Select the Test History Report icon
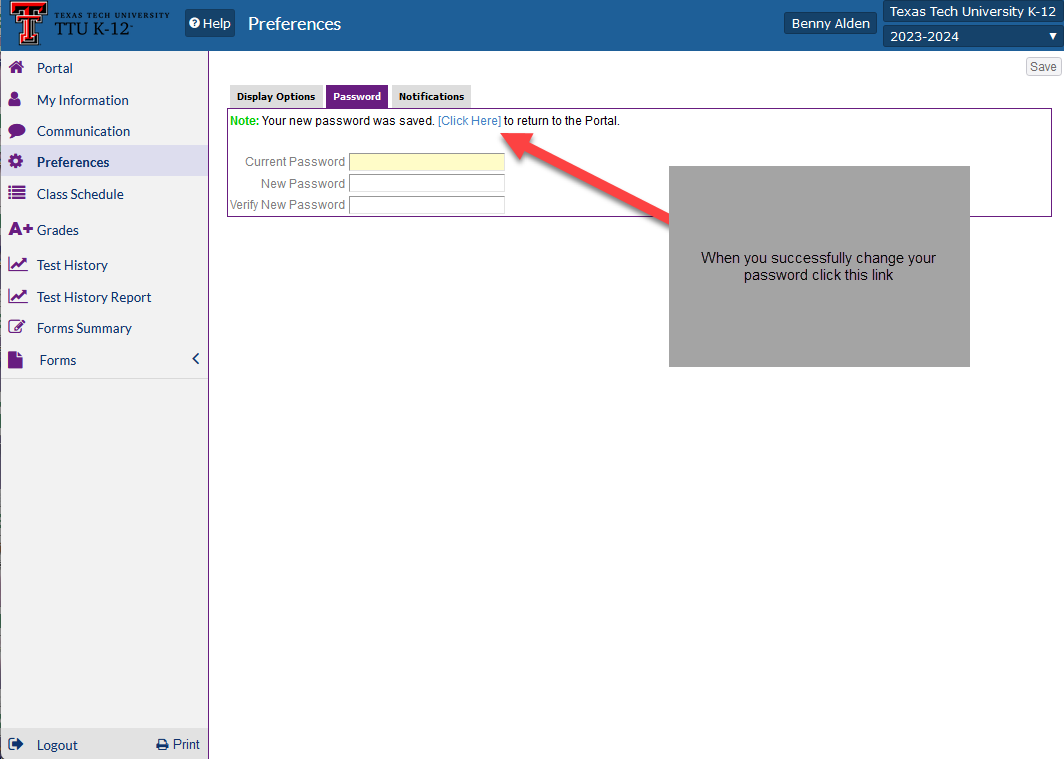Viewport: 1064px width, 759px height. click(20, 296)
